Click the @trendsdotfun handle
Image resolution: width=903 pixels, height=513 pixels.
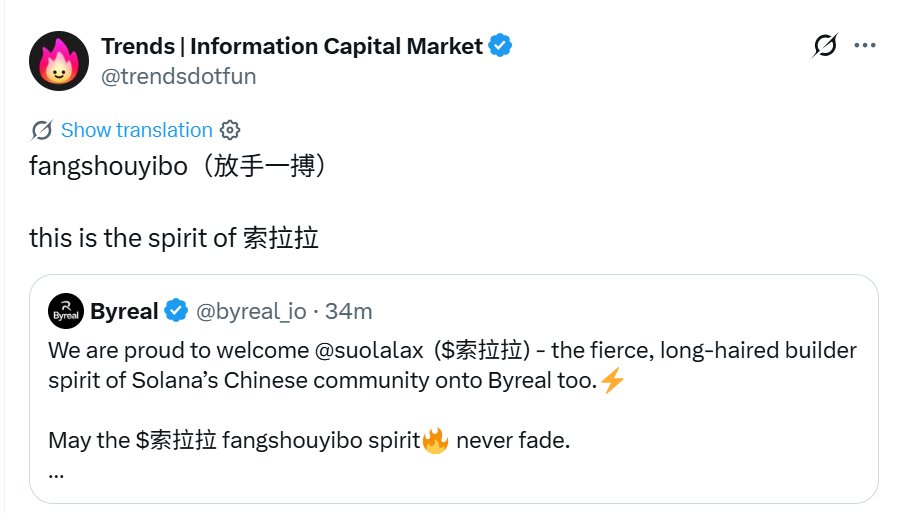pos(179,76)
